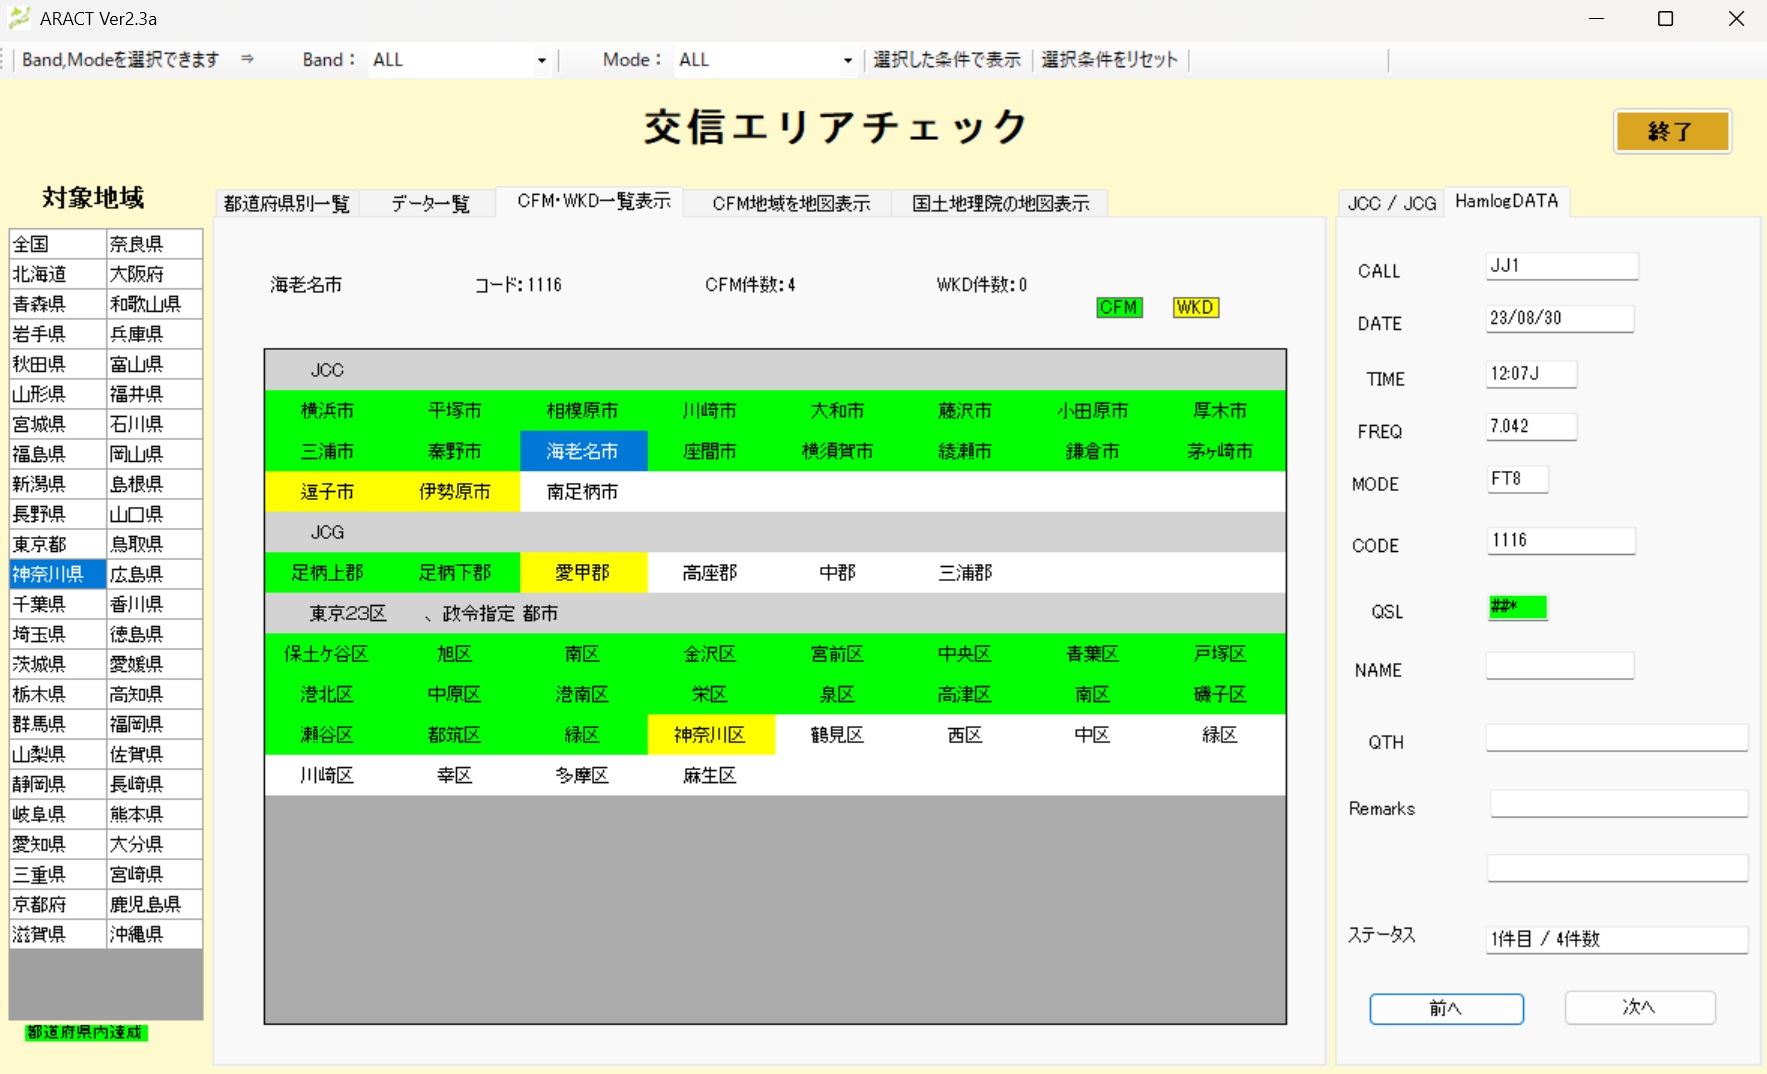
Task: Click the 川崎市 cell
Action: (x=710, y=411)
